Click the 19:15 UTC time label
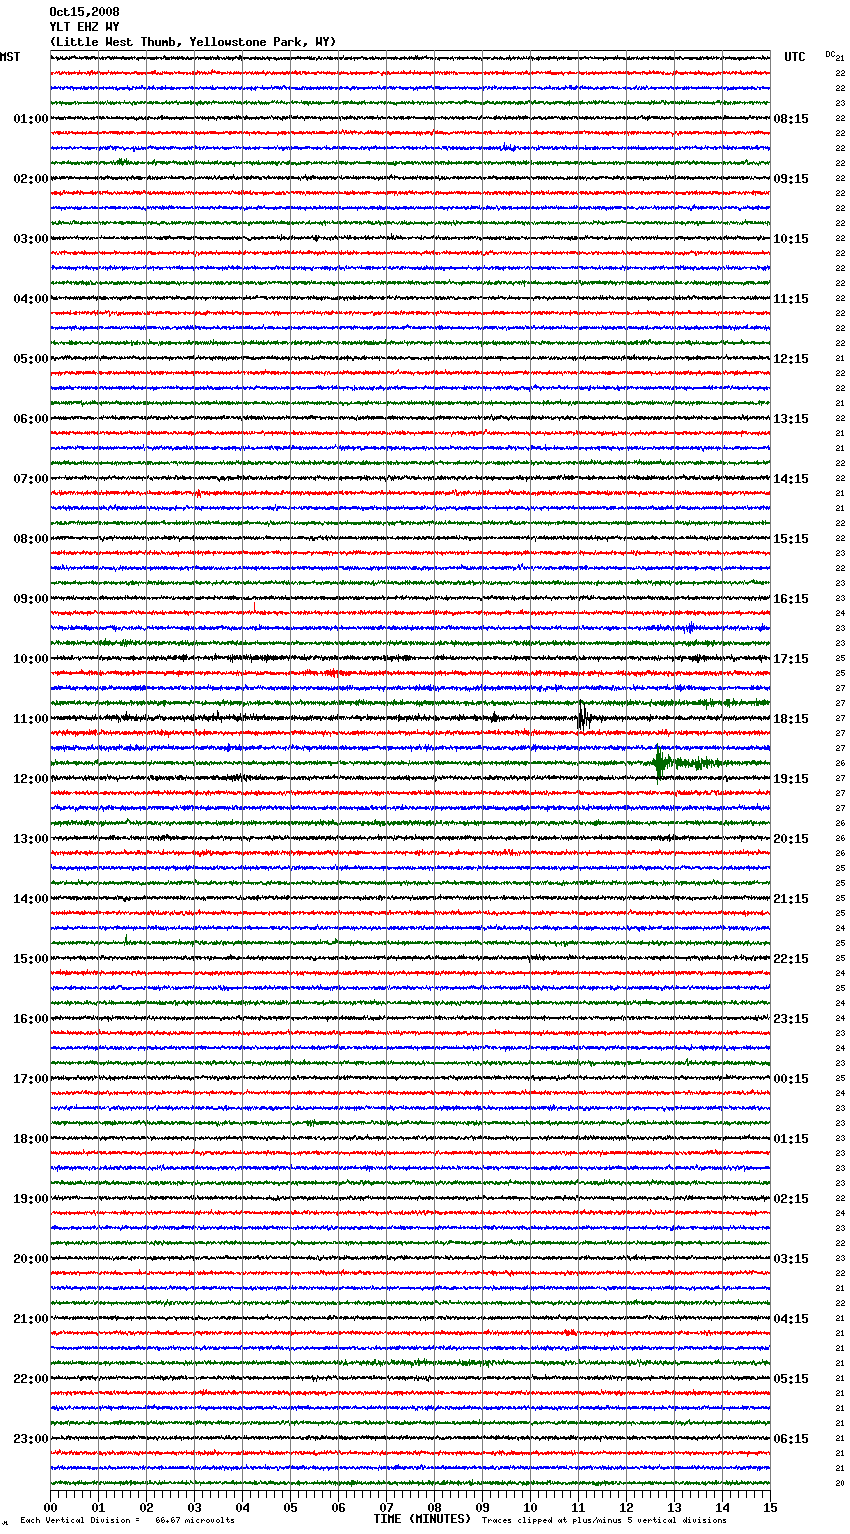Viewport: 850px width, 1534px height. (791, 779)
